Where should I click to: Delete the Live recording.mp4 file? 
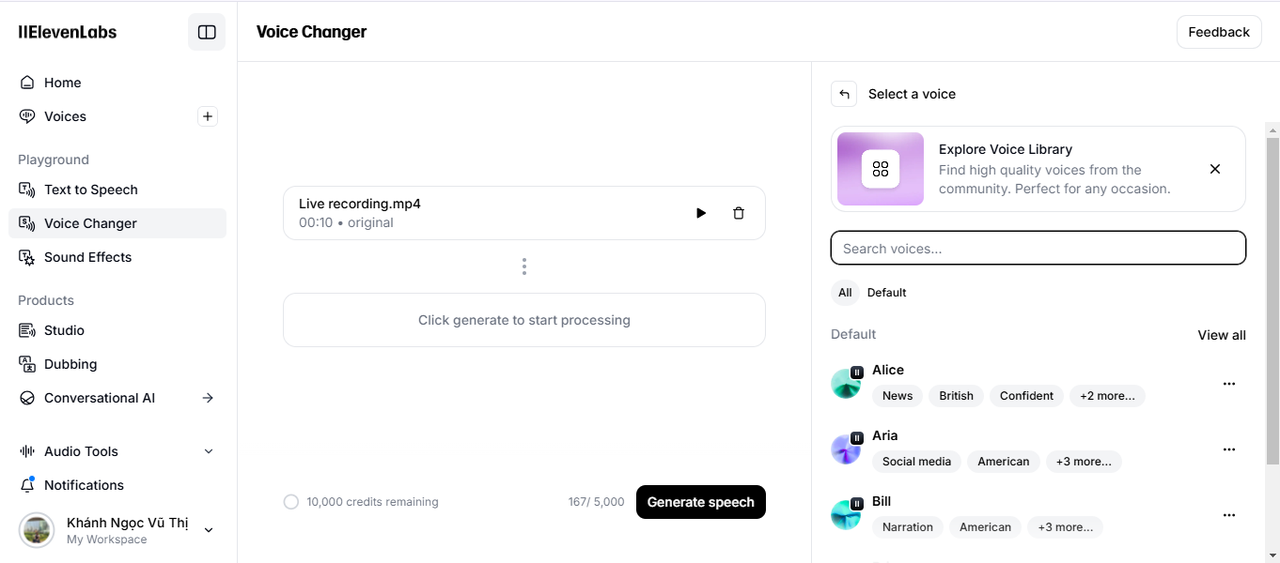tap(739, 213)
